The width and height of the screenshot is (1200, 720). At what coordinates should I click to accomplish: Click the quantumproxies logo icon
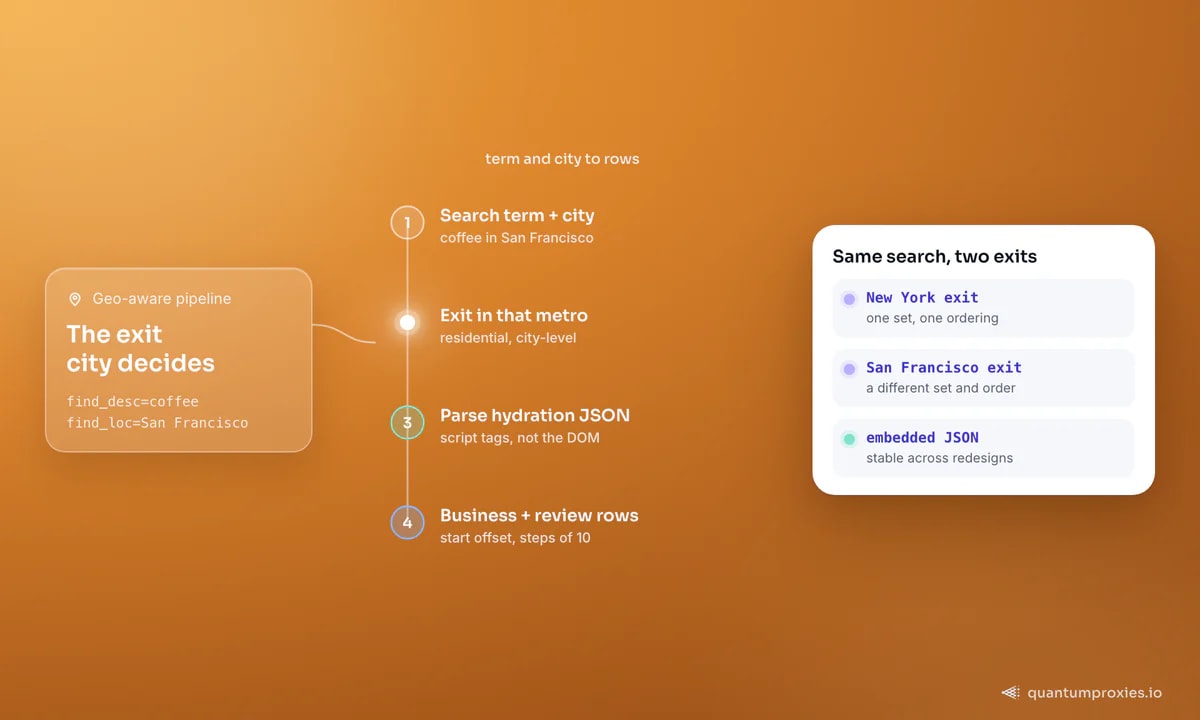(1010, 692)
